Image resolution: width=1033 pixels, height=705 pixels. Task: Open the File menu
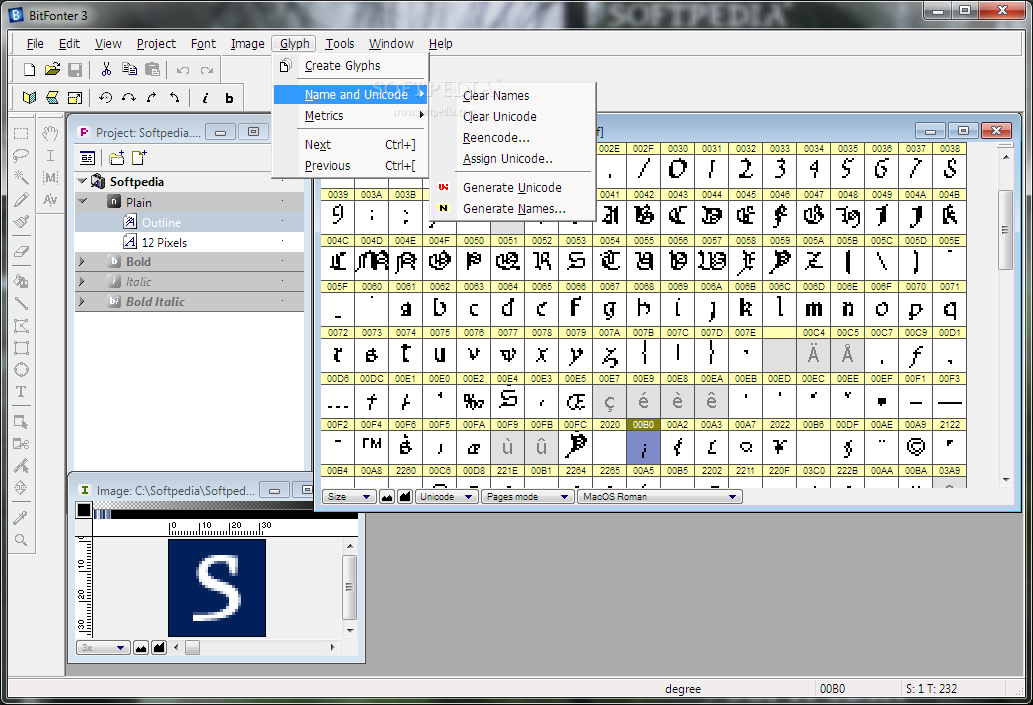click(x=35, y=43)
